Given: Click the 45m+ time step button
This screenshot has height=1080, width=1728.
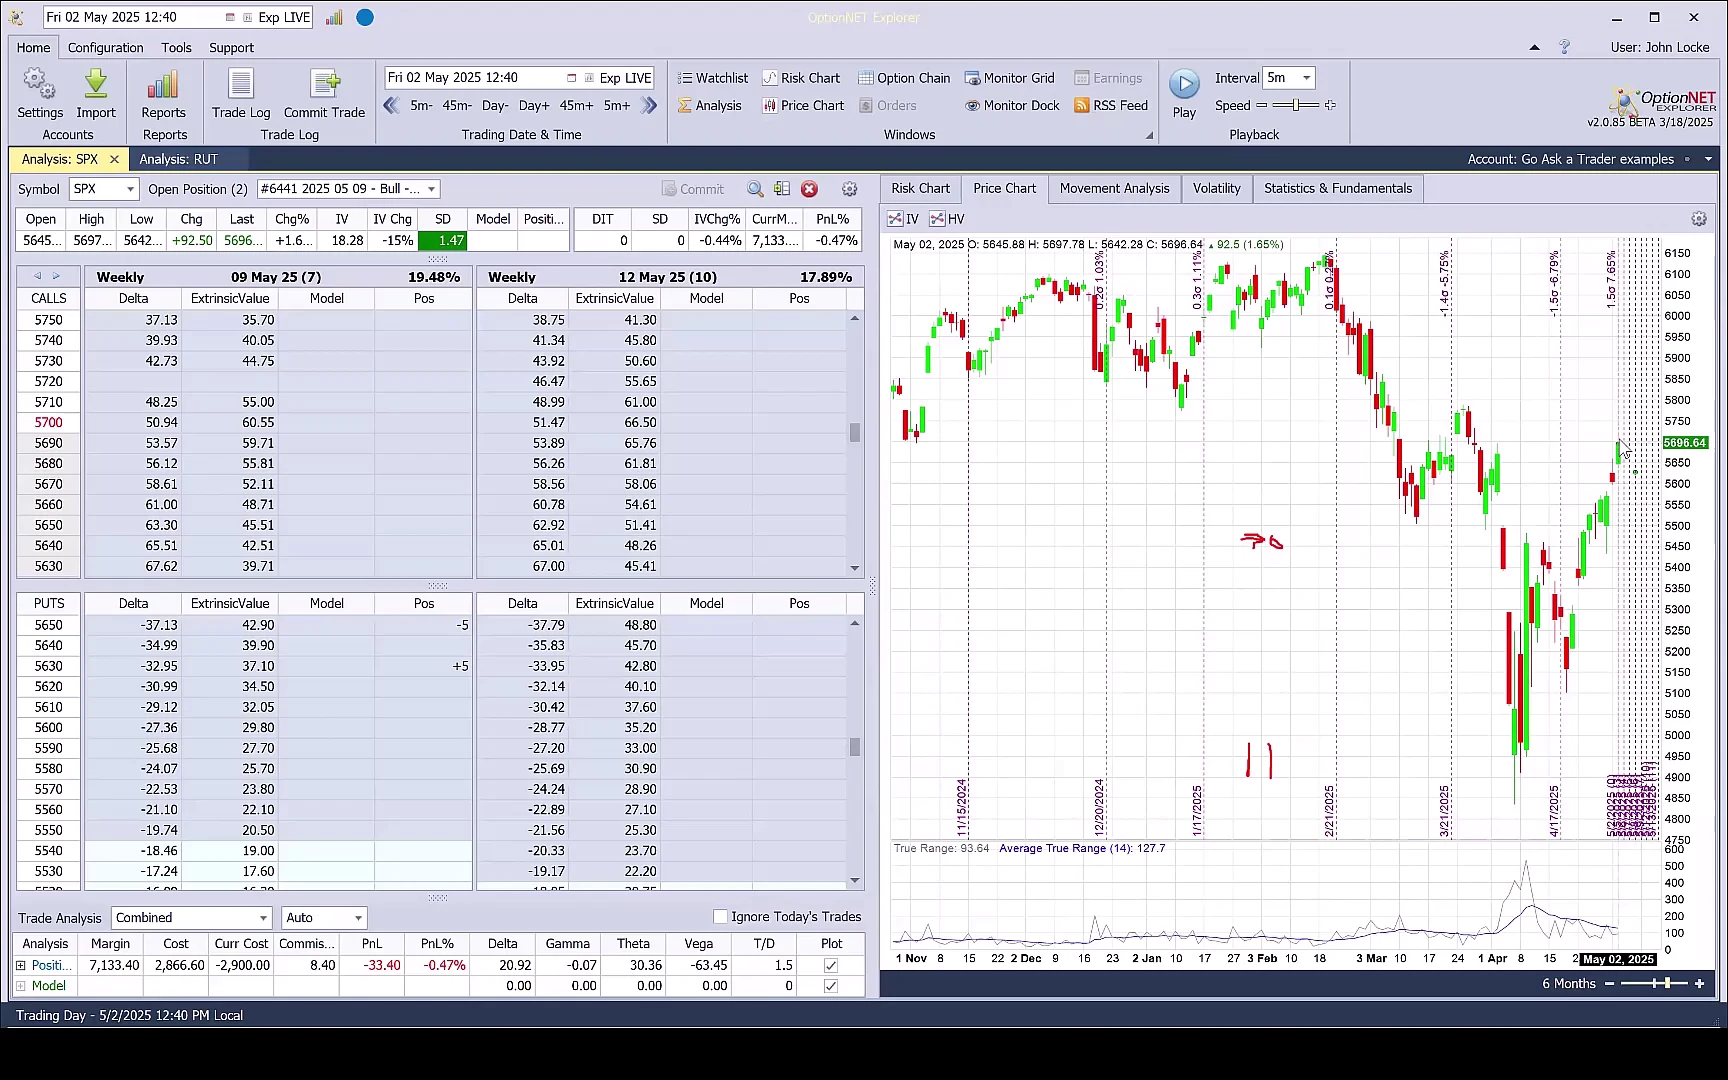Looking at the screenshot, I should point(576,105).
